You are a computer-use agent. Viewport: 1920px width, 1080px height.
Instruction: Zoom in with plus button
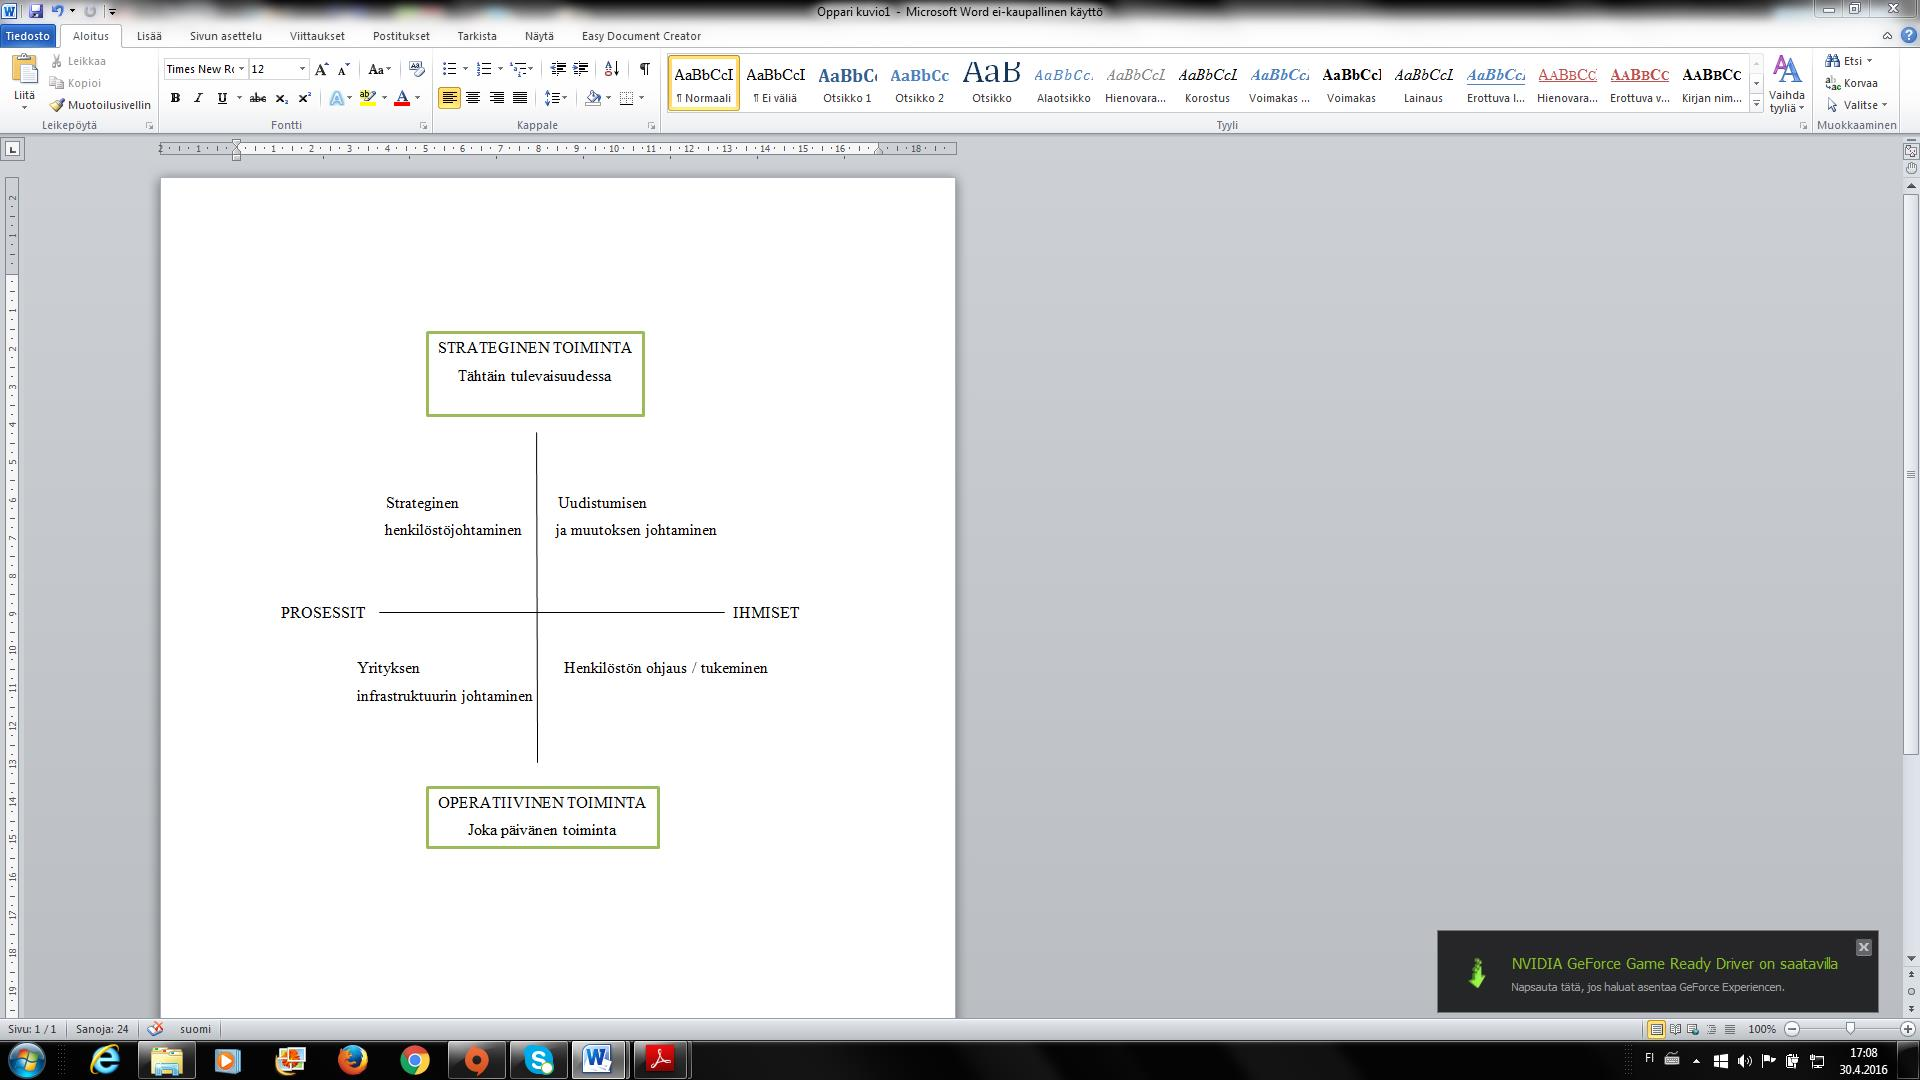click(1907, 1029)
